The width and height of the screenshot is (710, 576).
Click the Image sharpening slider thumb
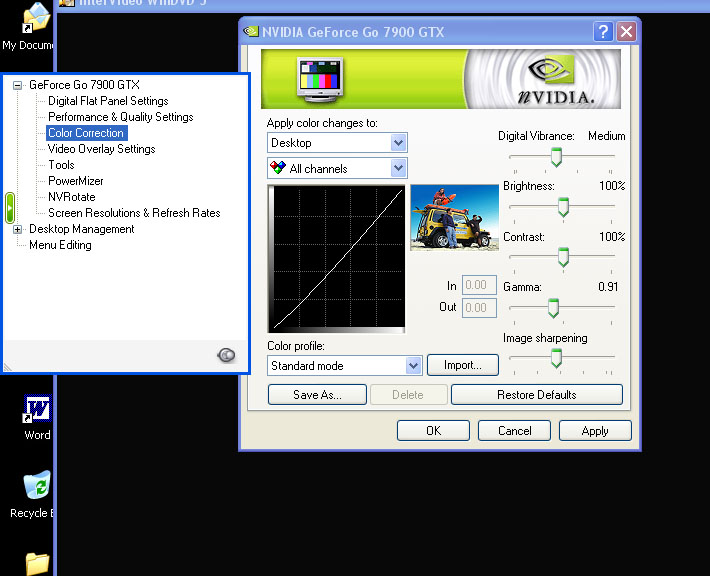[x=556, y=359]
